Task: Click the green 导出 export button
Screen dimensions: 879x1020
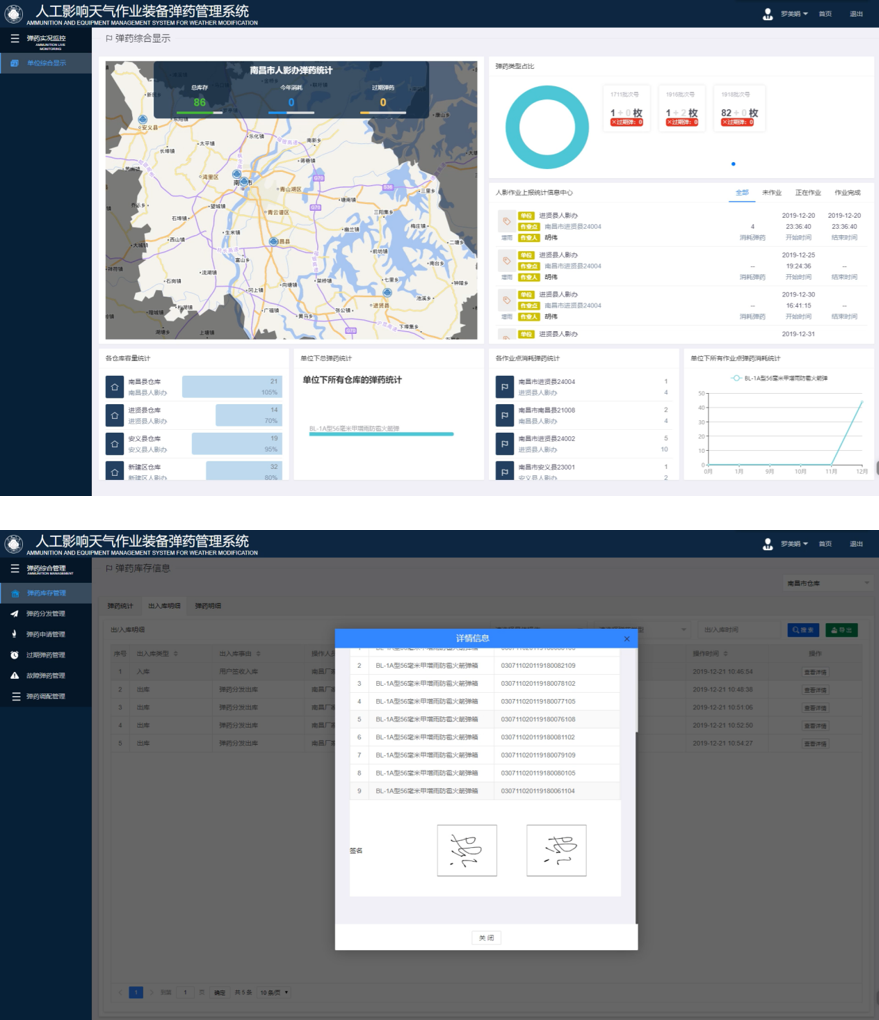Action: click(840, 630)
